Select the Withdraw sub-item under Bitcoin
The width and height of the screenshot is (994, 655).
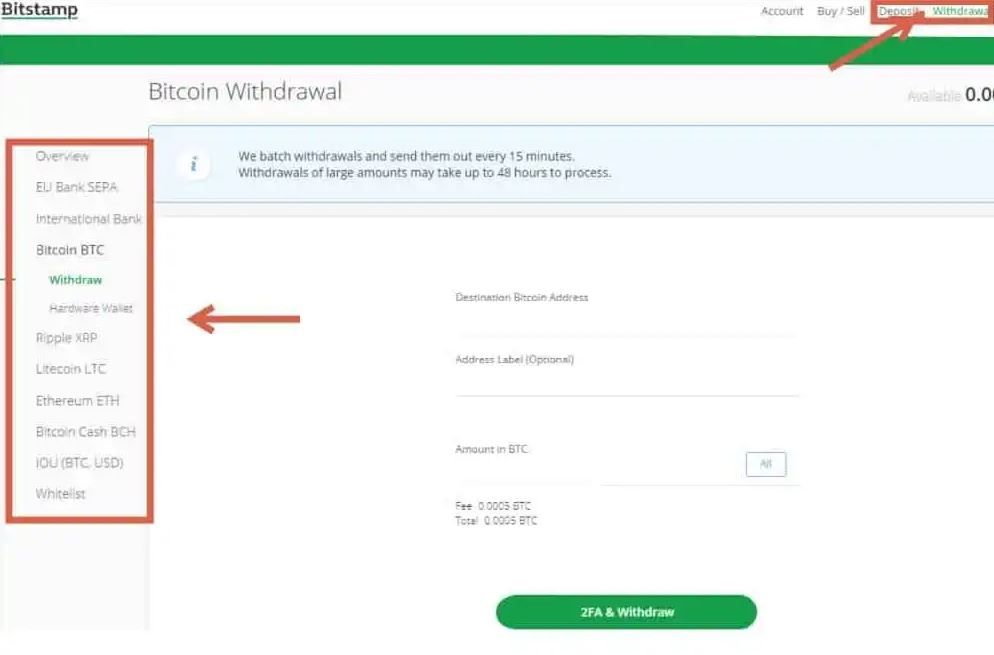75,280
